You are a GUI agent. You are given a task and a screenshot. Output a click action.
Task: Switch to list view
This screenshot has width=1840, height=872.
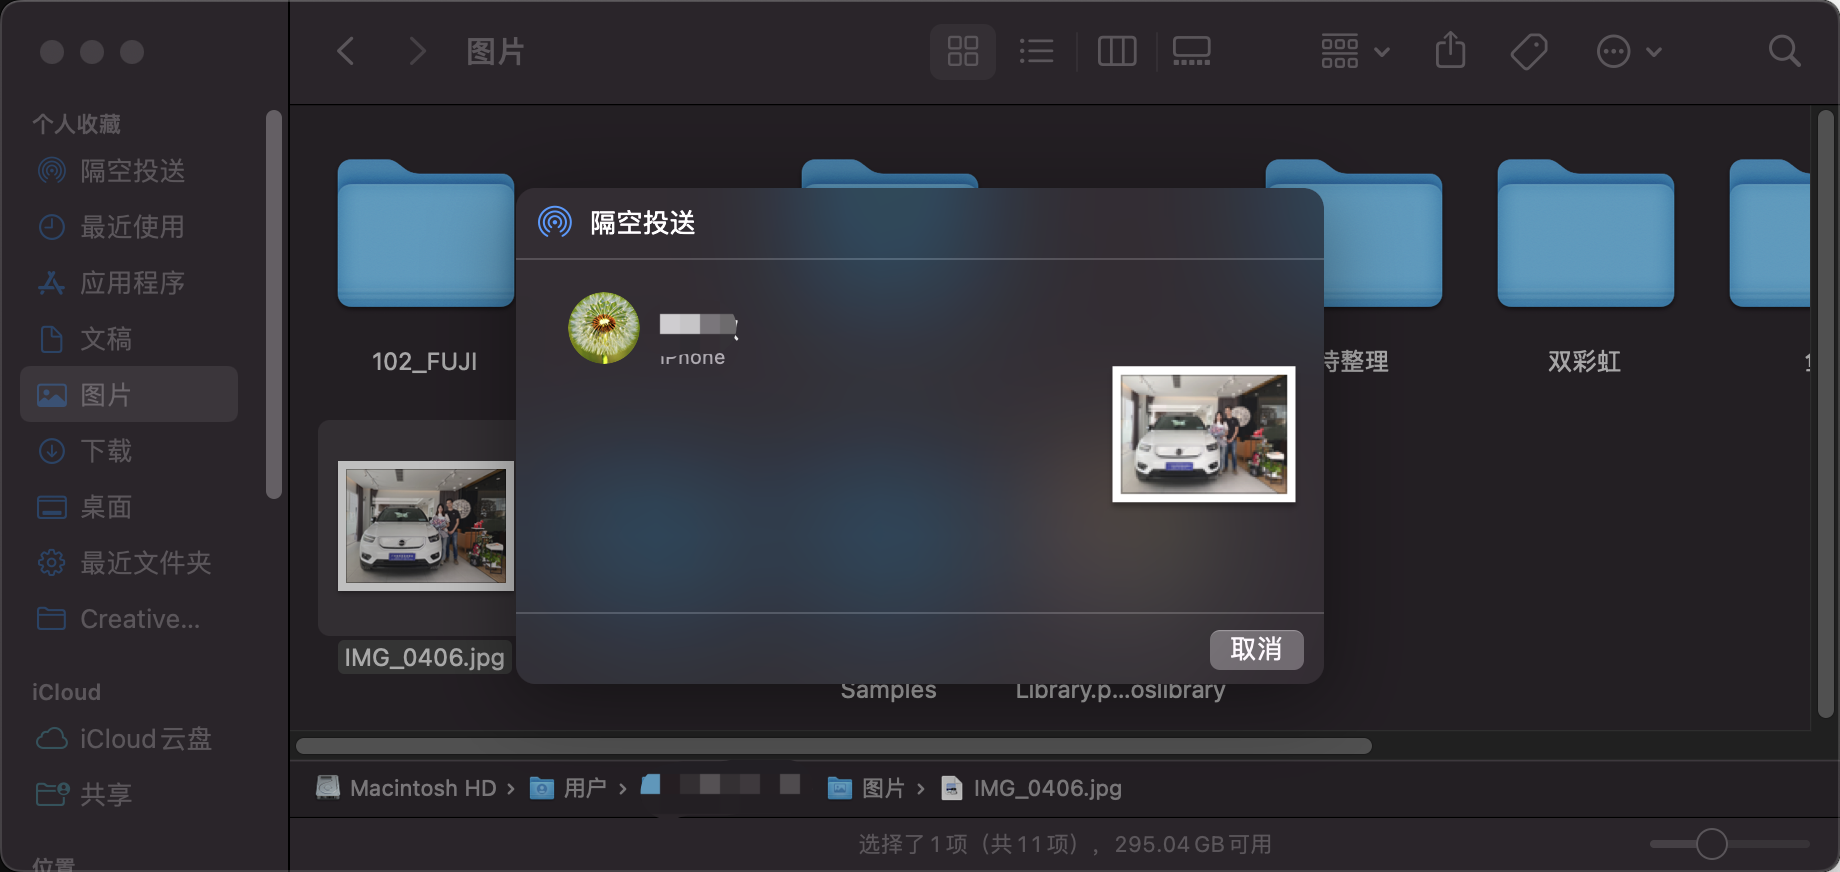point(1036,51)
